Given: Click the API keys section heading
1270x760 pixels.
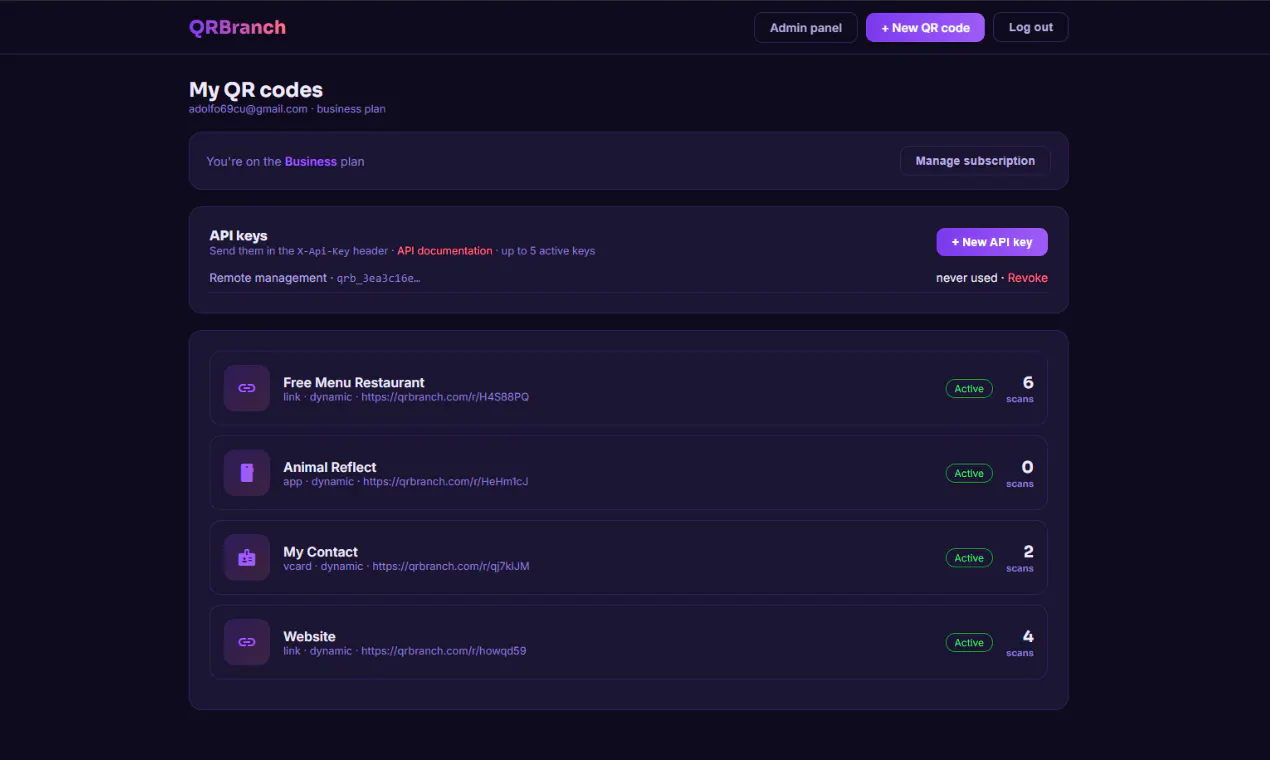Looking at the screenshot, I should point(238,236).
